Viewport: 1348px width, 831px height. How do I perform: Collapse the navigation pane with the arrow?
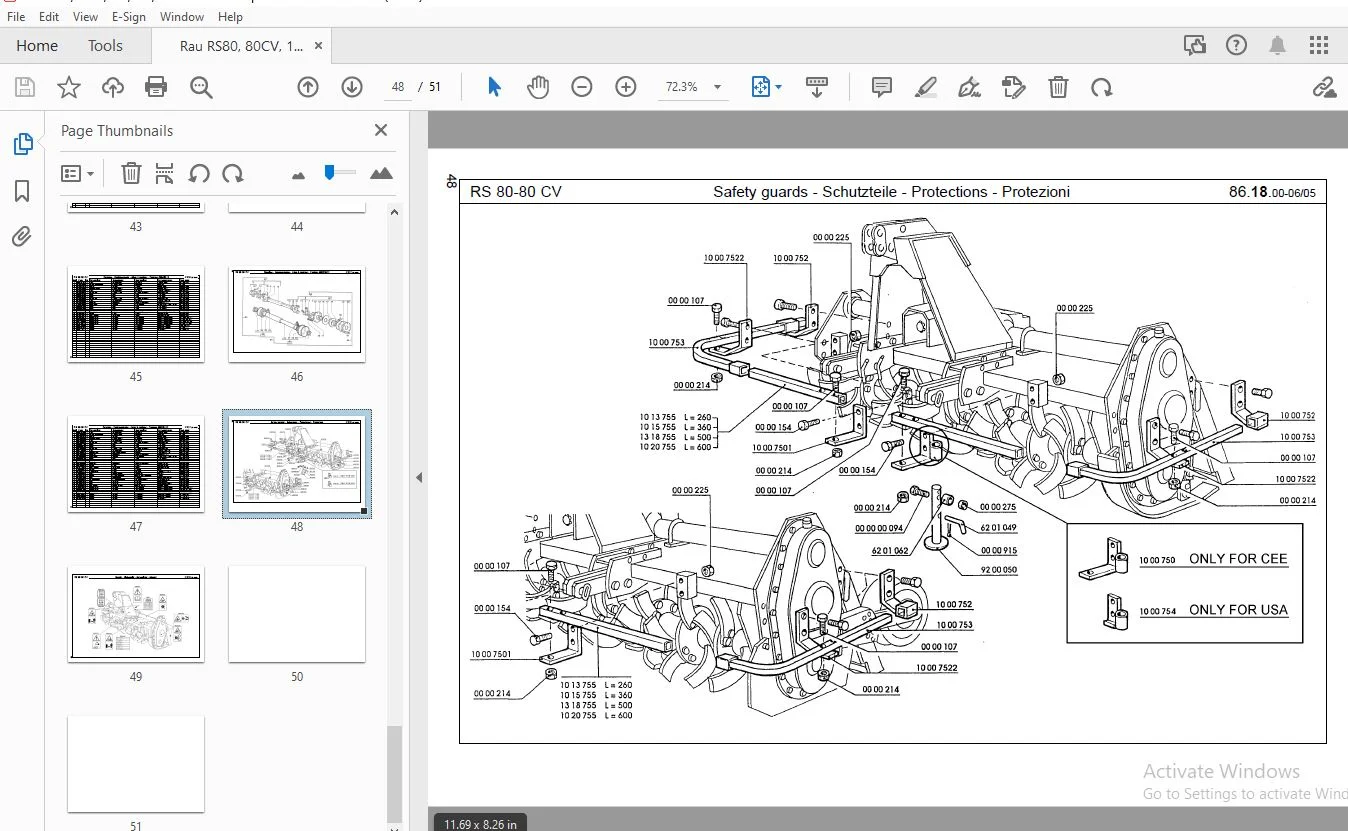click(x=419, y=478)
